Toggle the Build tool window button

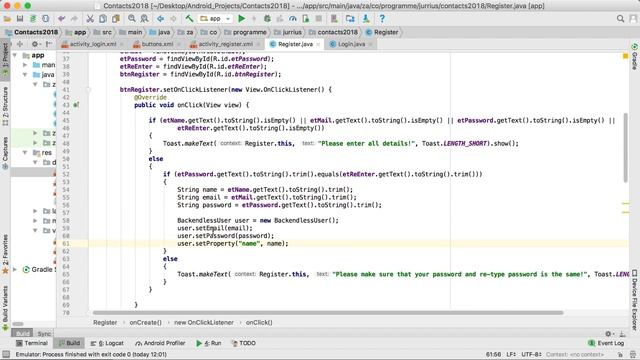pos(69,343)
